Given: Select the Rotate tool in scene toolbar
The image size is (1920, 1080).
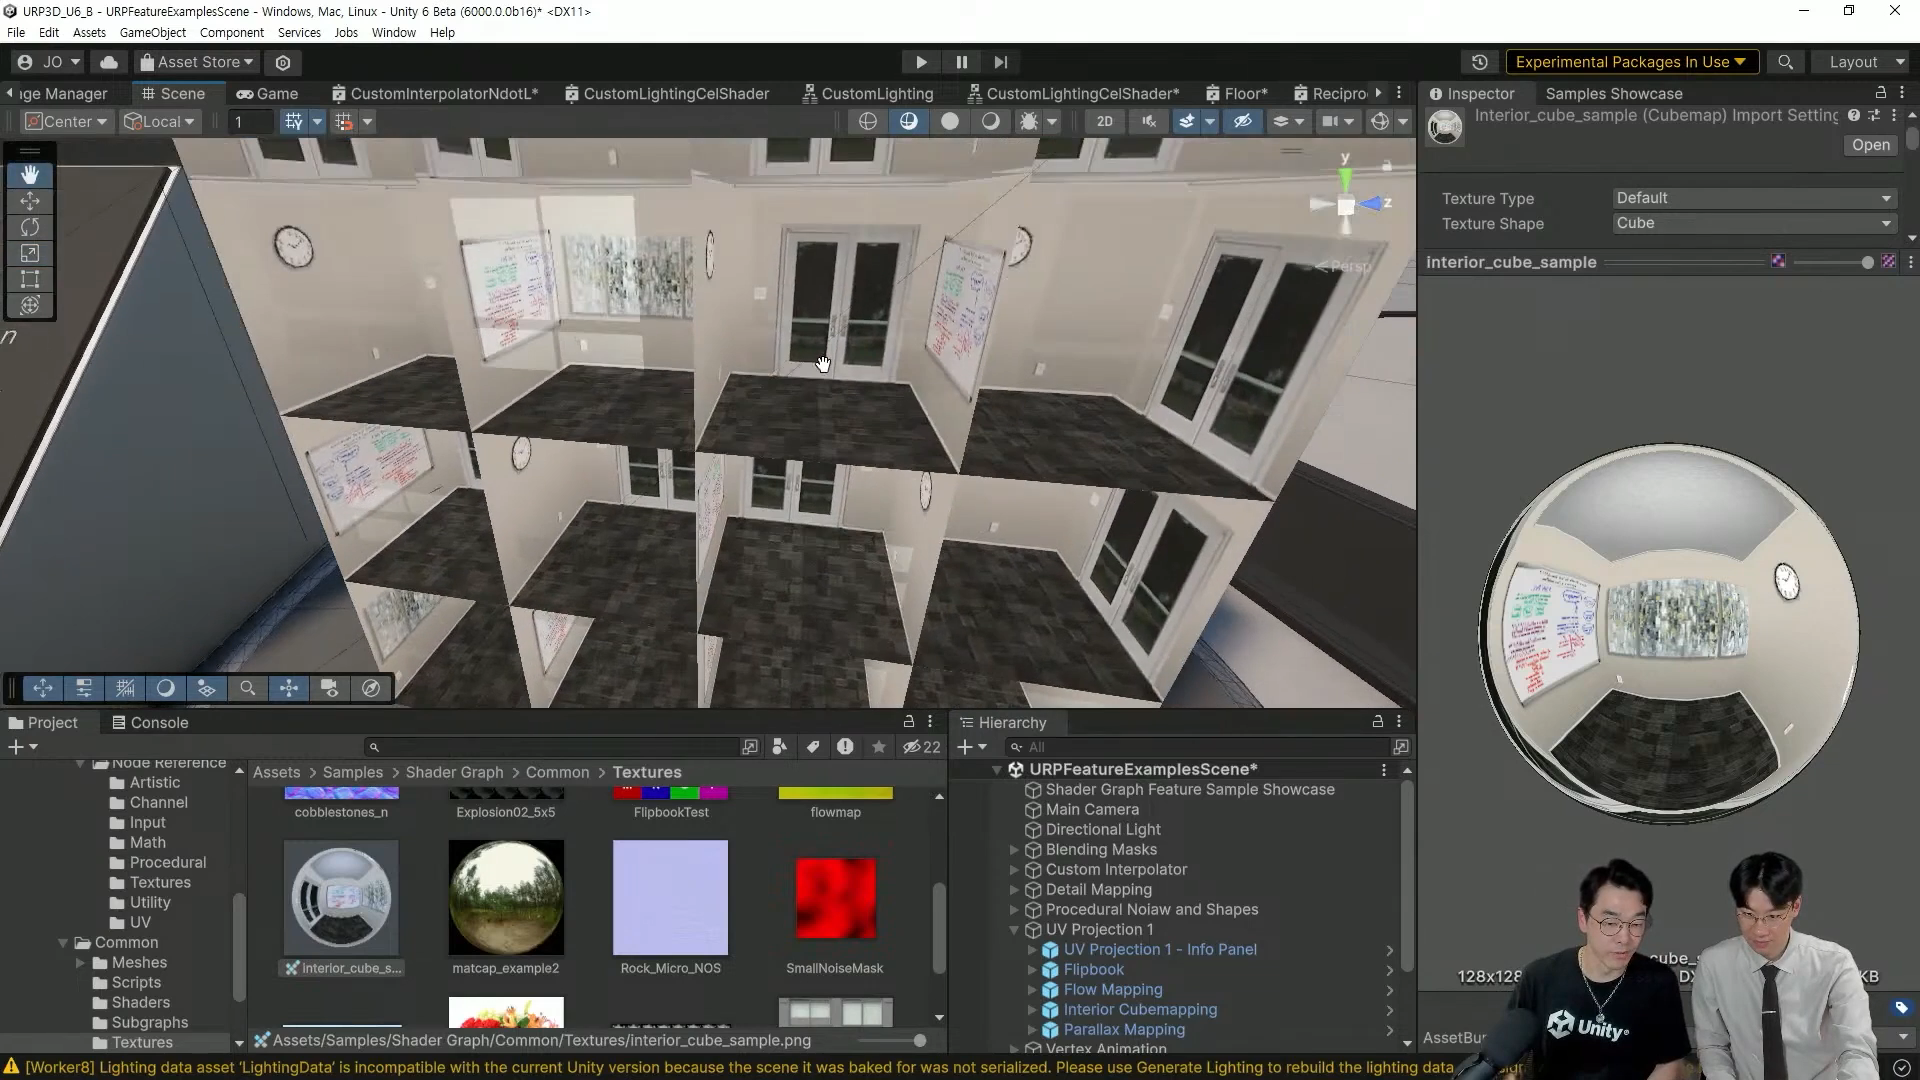Looking at the screenshot, I should 30,227.
